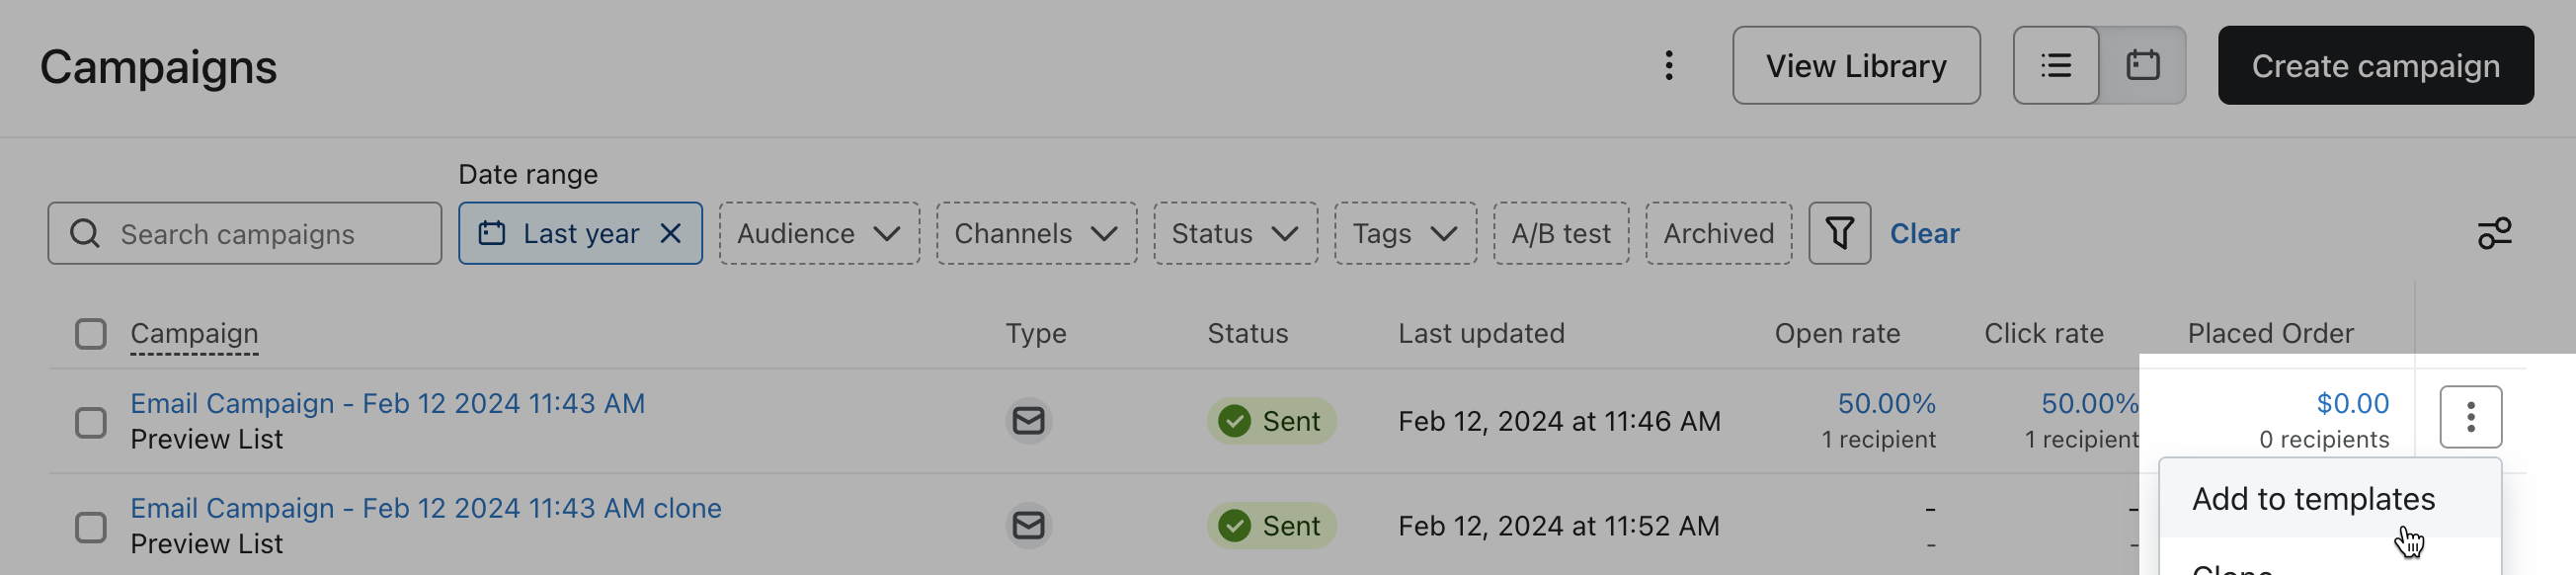Toggle the select-all campaigns checkbox
The width and height of the screenshot is (2576, 575).
(x=91, y=334)
